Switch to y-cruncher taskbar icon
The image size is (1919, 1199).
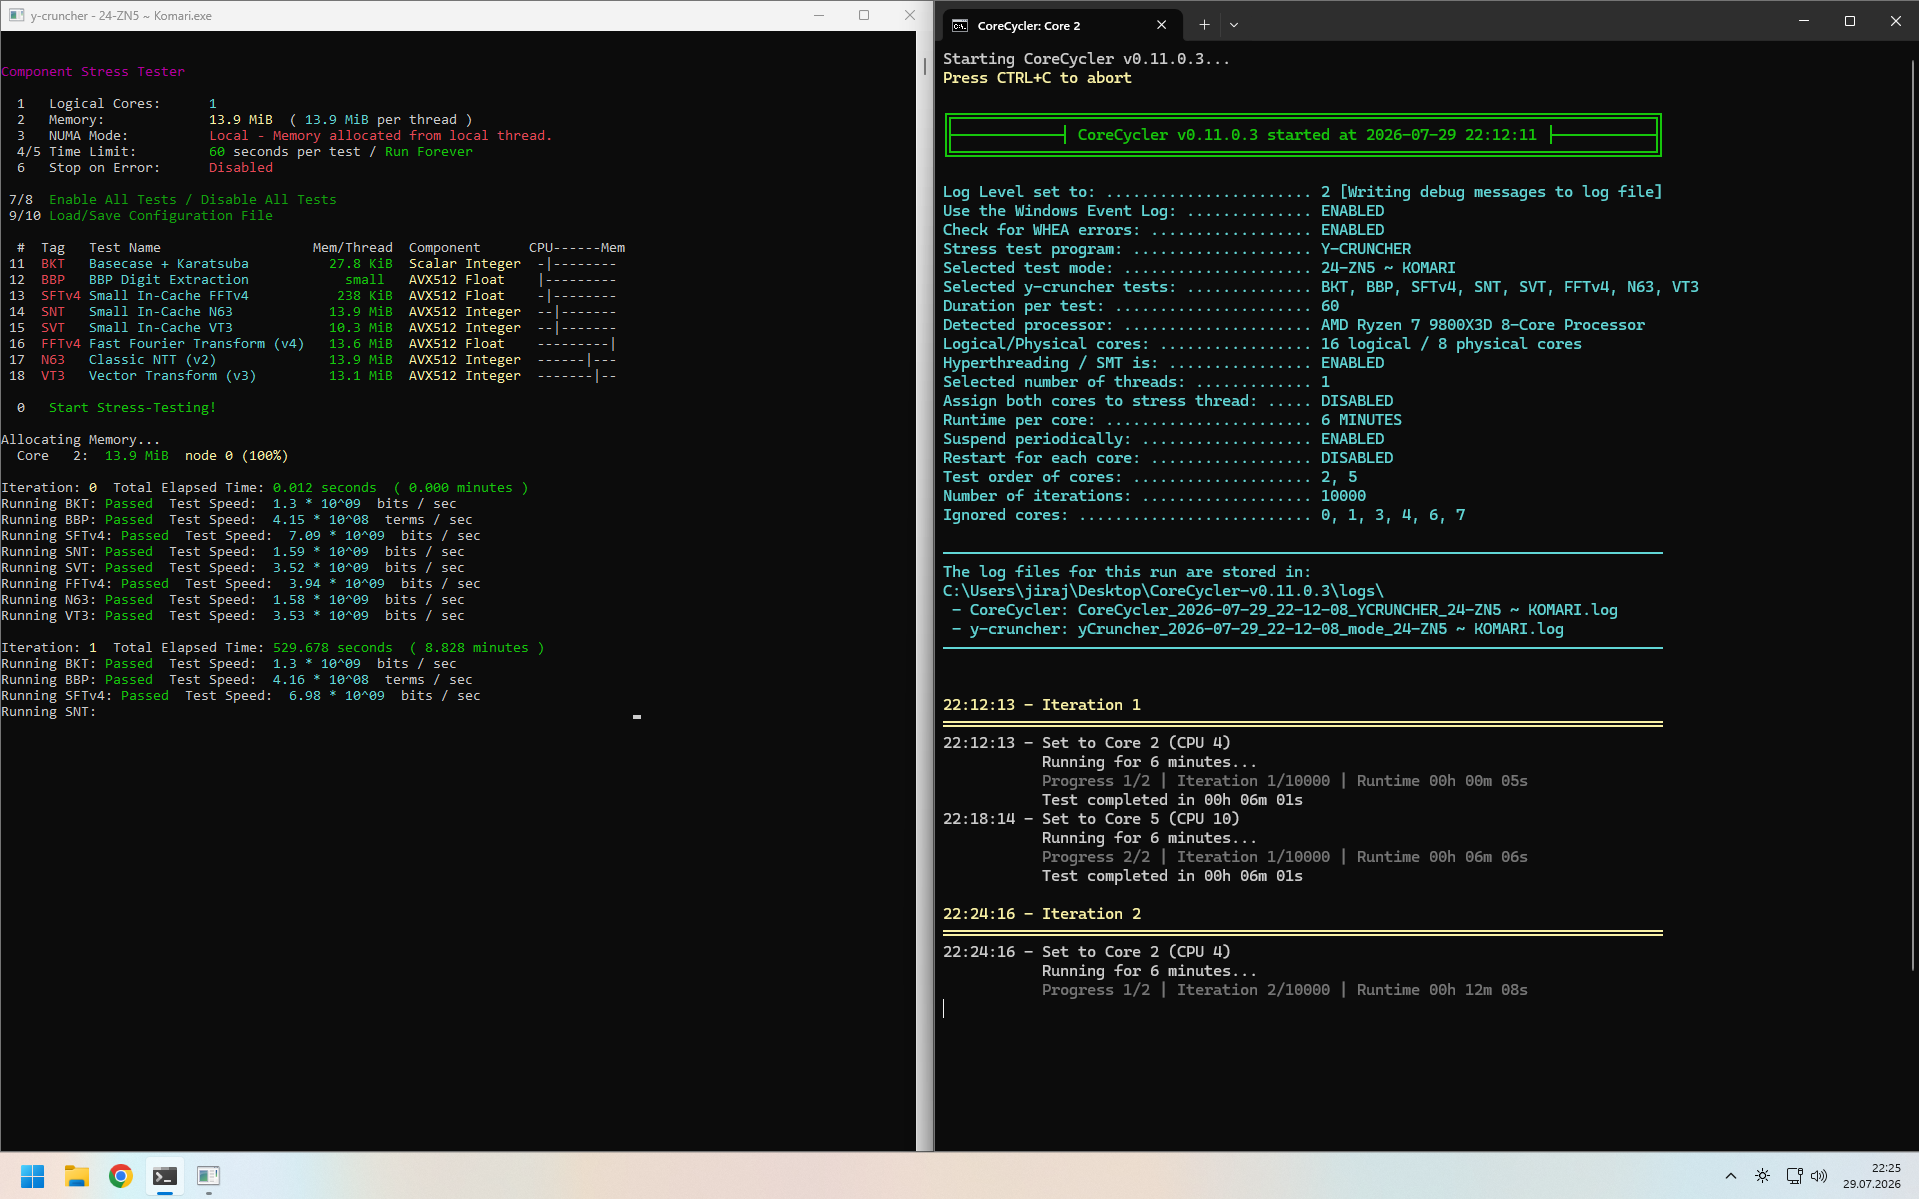(x=208, y=1176)
